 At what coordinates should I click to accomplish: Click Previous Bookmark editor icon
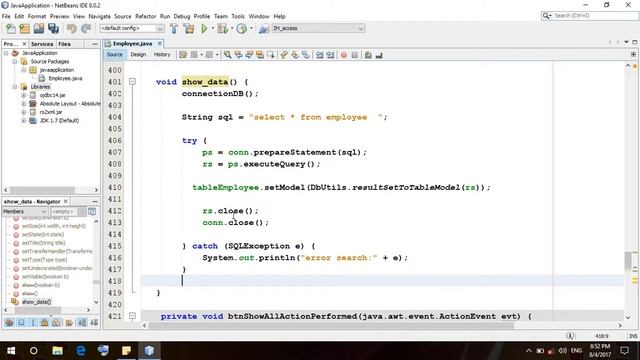(x=284, y=55)
